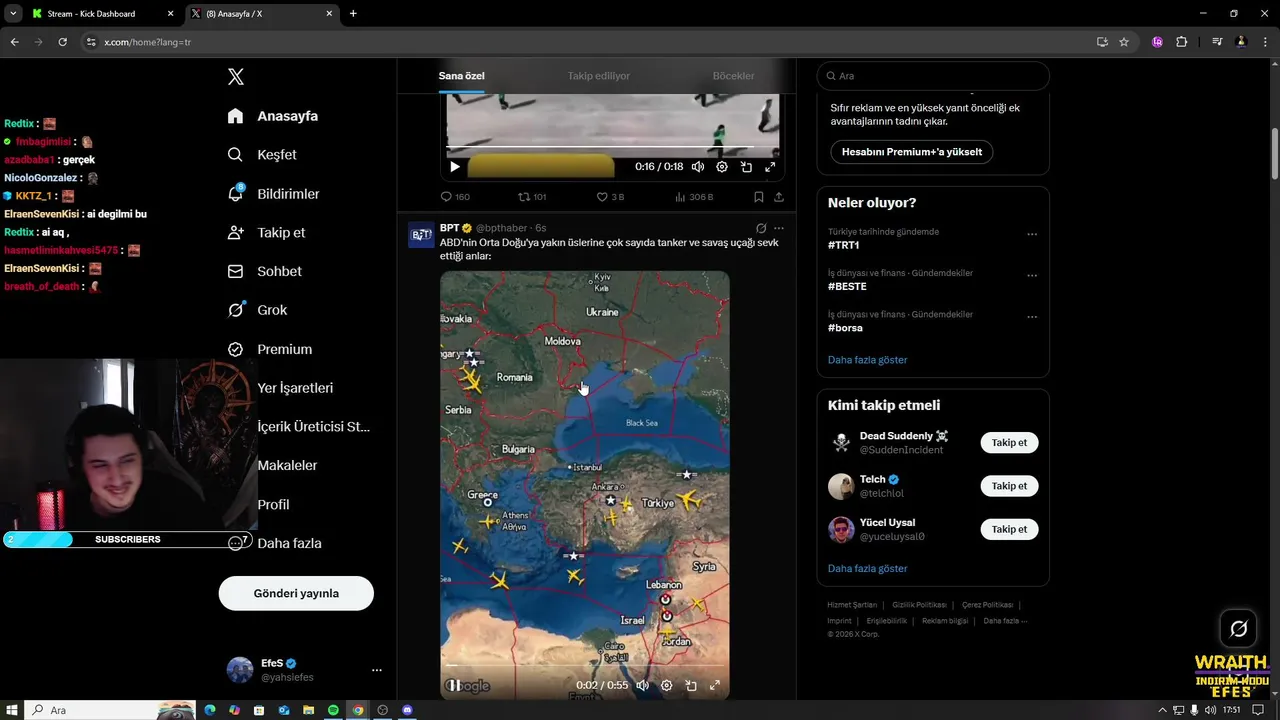This screenshot has width=1280, height=720.
Task: Click Daha fazla göster under trends
Action: point(867,360)
